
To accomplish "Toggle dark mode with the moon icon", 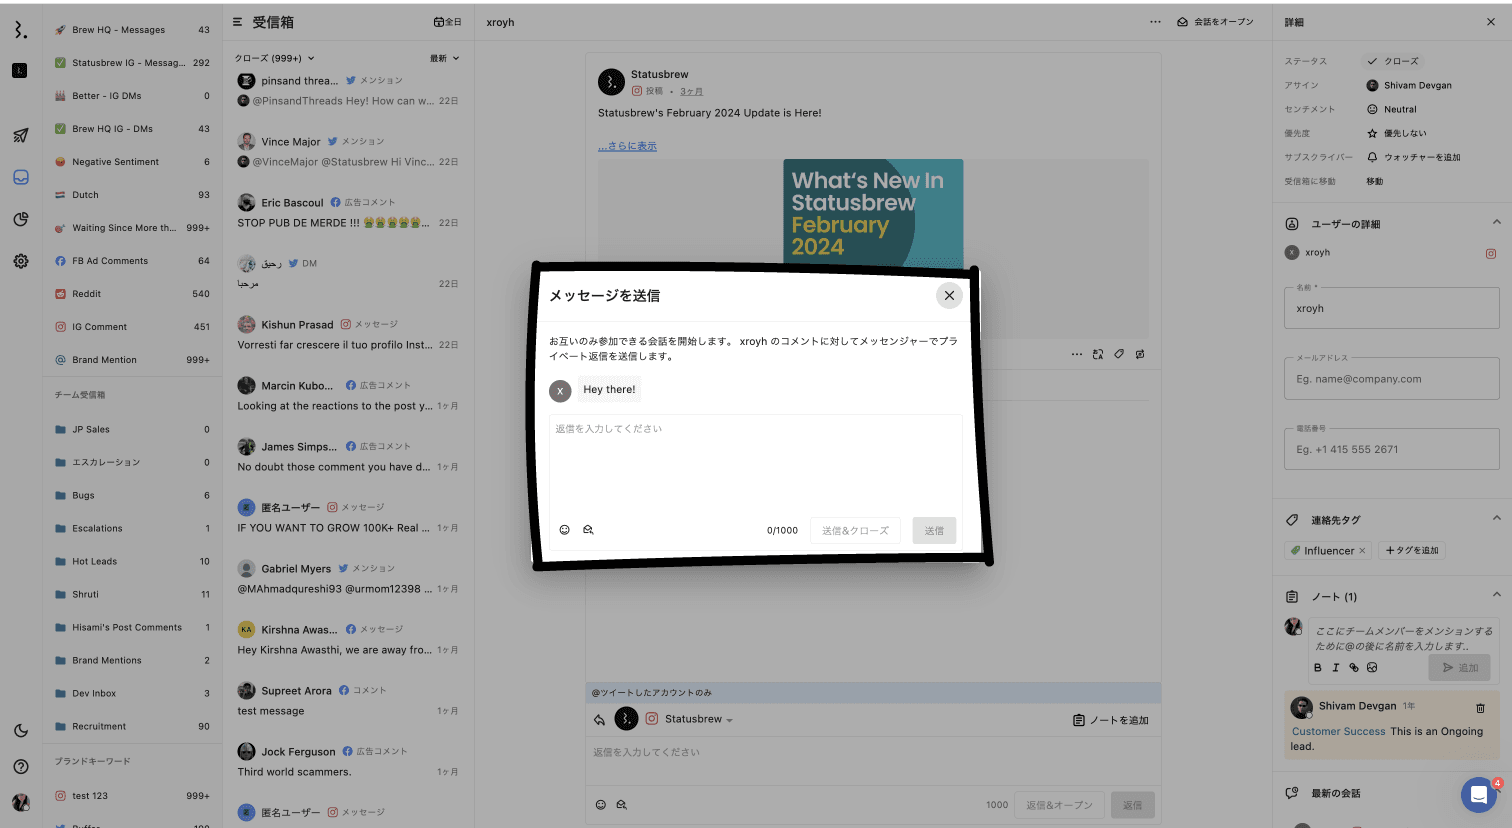I will pos(20,731).
